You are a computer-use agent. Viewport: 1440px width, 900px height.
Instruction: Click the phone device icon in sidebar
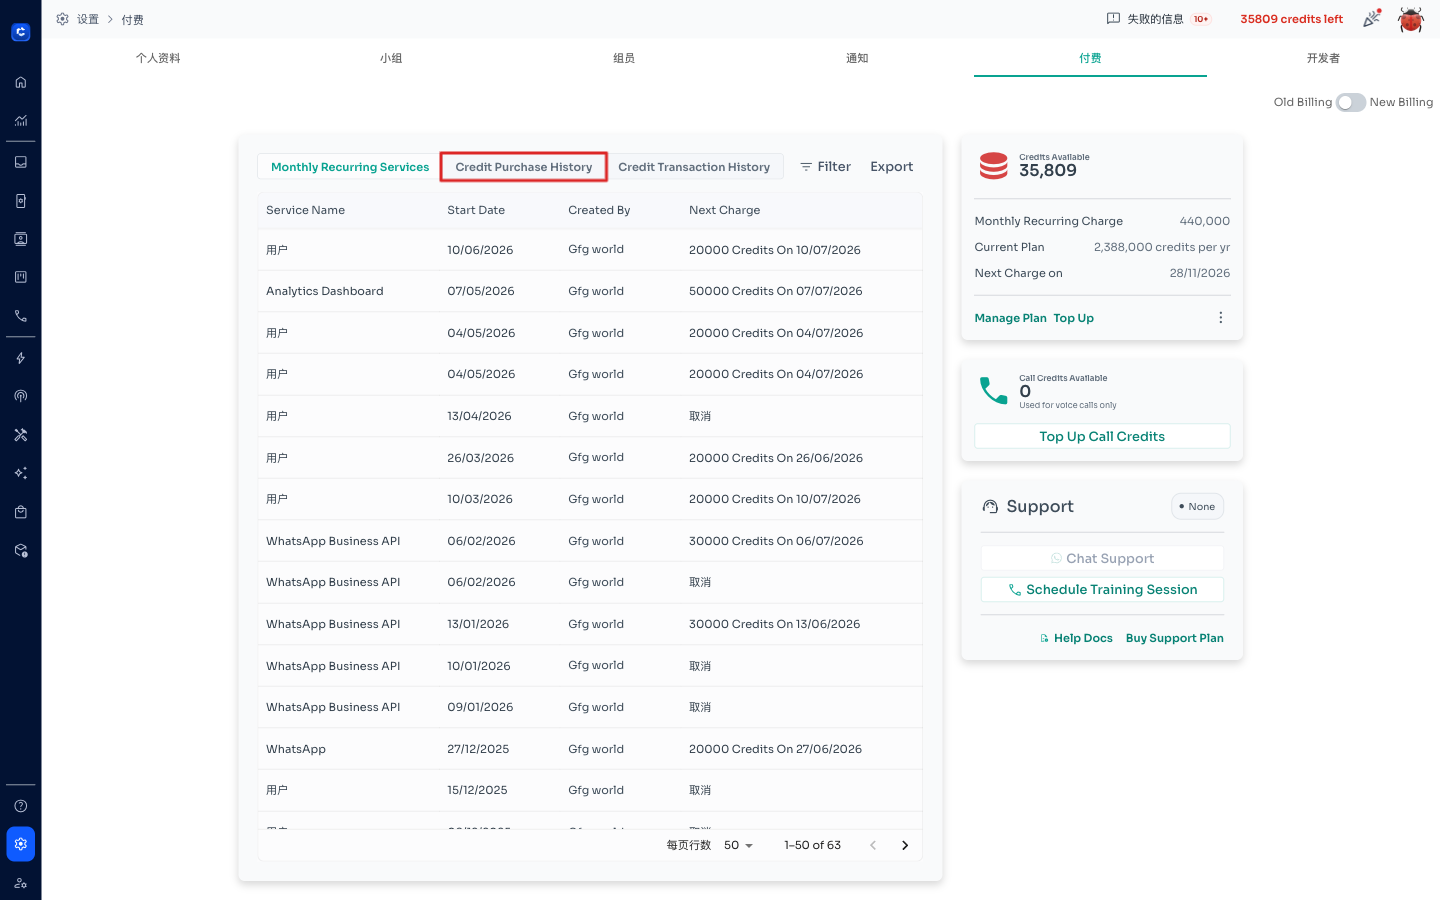coord(20,201)
